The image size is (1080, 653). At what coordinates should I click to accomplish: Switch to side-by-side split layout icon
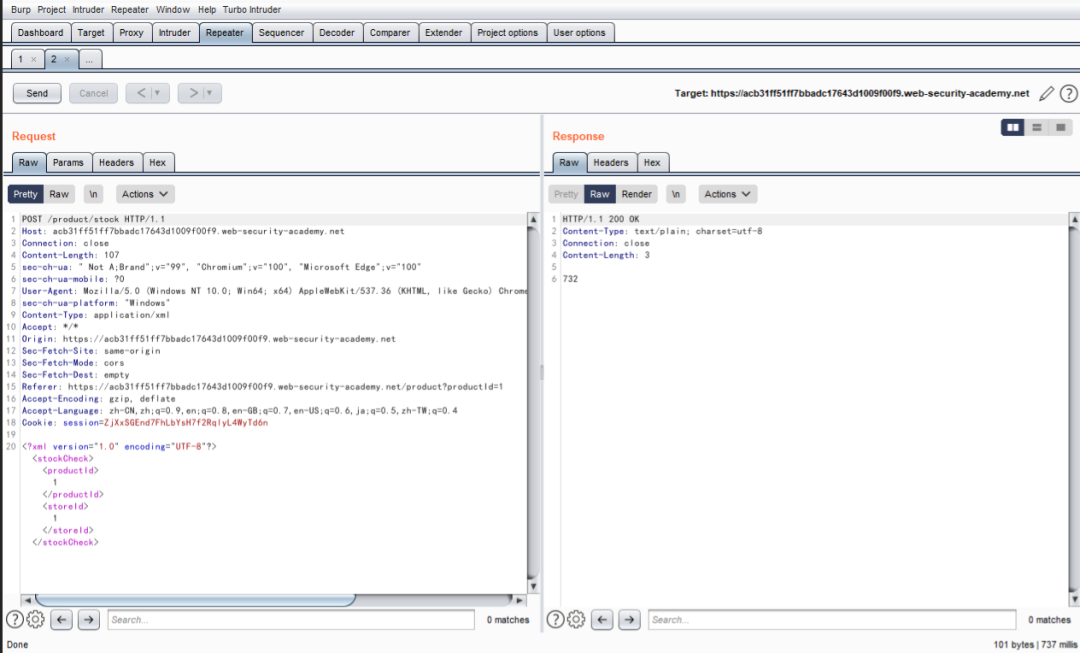pyautogui.click(x=1012, y=128)
